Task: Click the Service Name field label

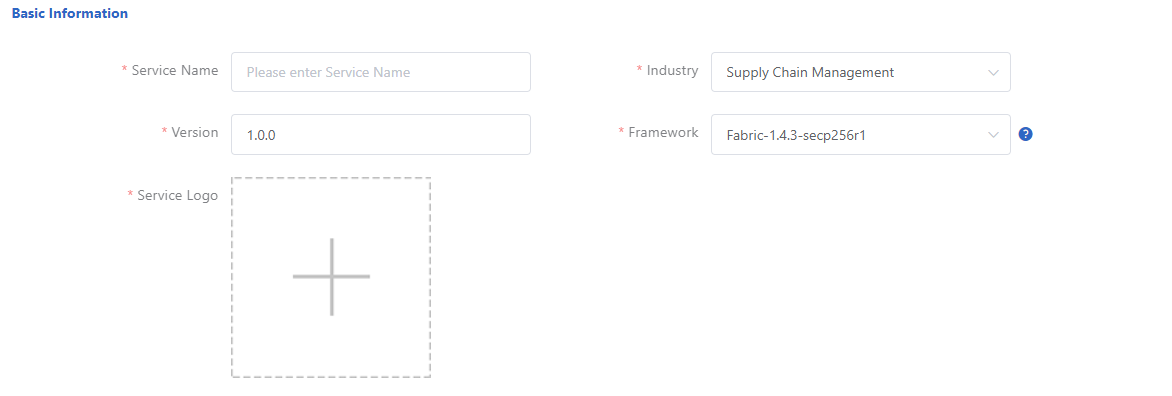Action: point(175,70)
